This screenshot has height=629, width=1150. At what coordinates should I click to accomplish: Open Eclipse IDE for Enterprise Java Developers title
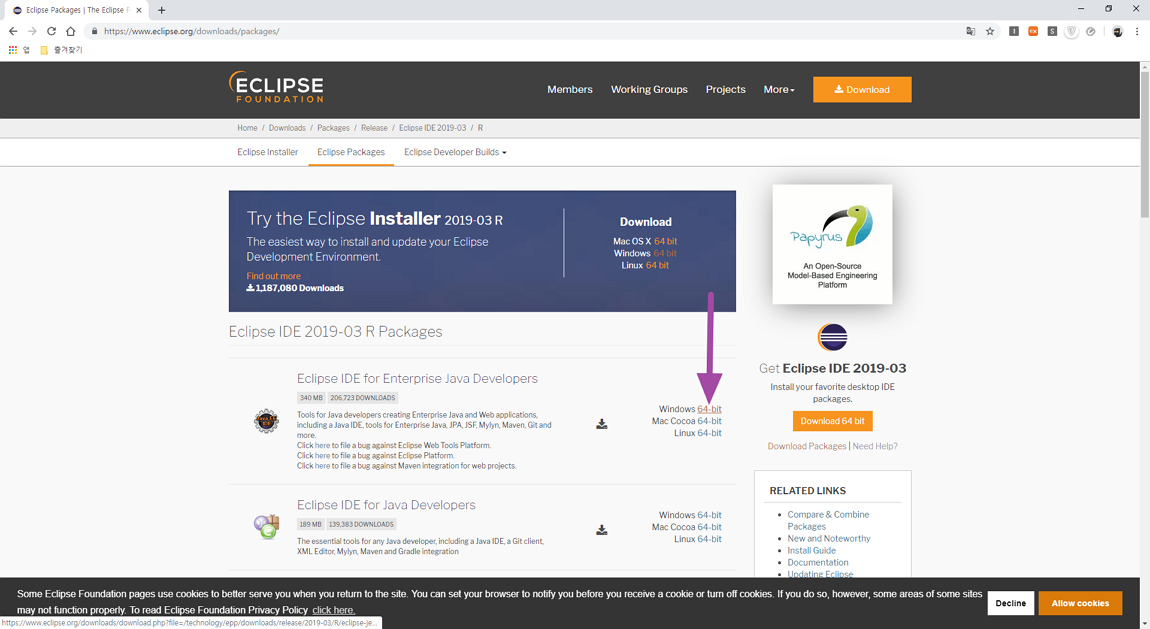(417, 378)
